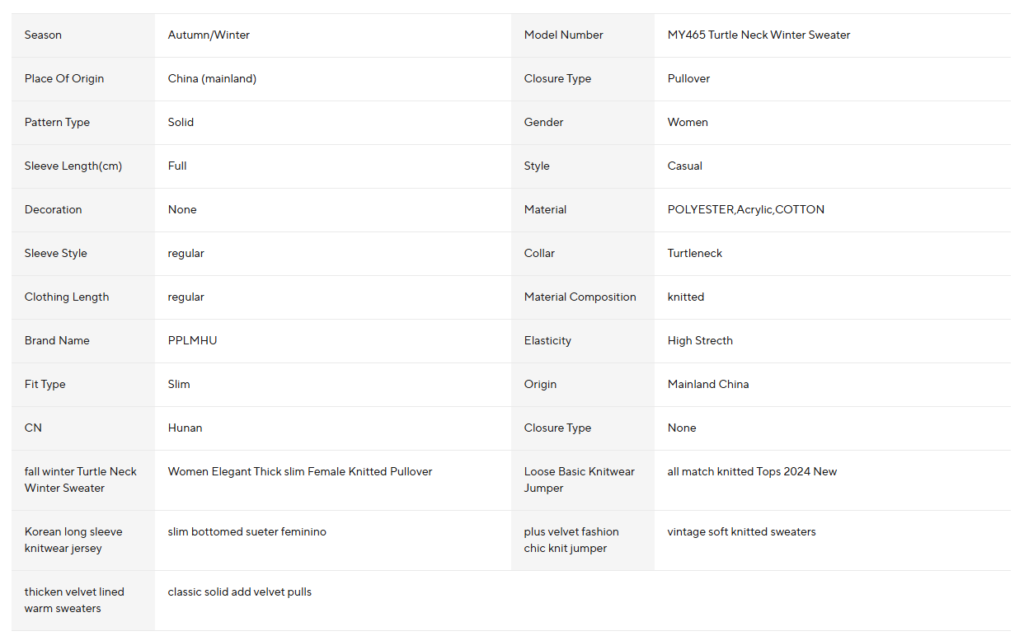Select the classic solid add velvet pulls text
This screenshot has width=1024, height=636.
tap(239, 592)
